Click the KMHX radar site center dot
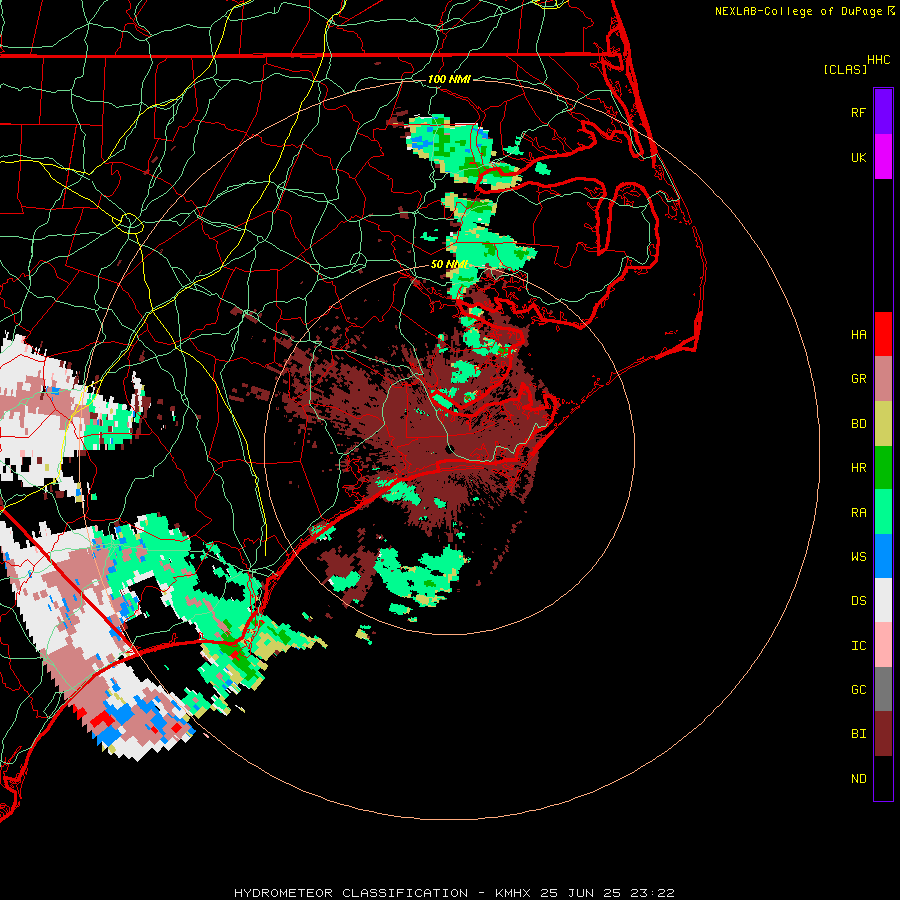900x900 pixels. [450, 448]
